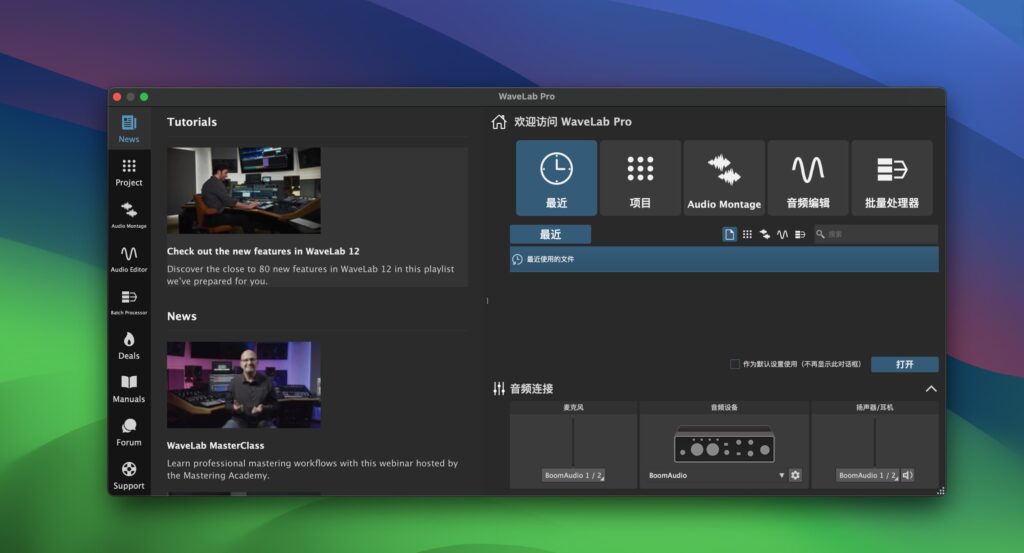Click the blue 最近 tab button
Viewport: 1024px width, 553px height.
(x=550, y=234)
